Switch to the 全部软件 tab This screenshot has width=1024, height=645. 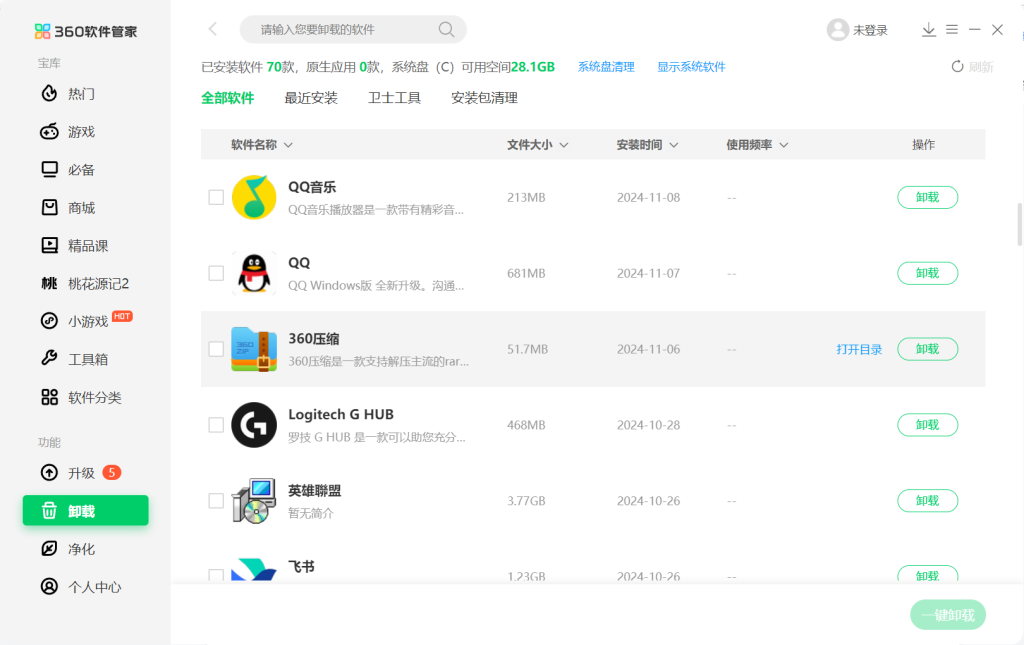pyautogui.click(x=227, y=98)
